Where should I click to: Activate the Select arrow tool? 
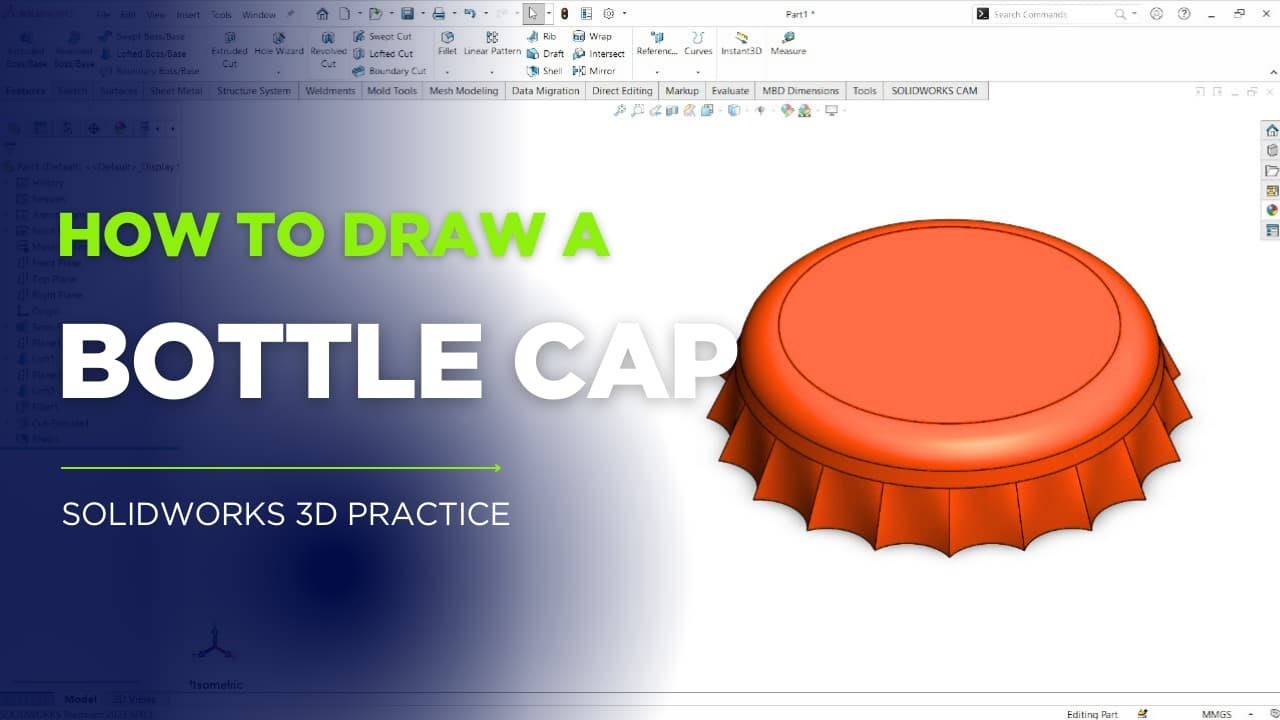coord(533,14)
